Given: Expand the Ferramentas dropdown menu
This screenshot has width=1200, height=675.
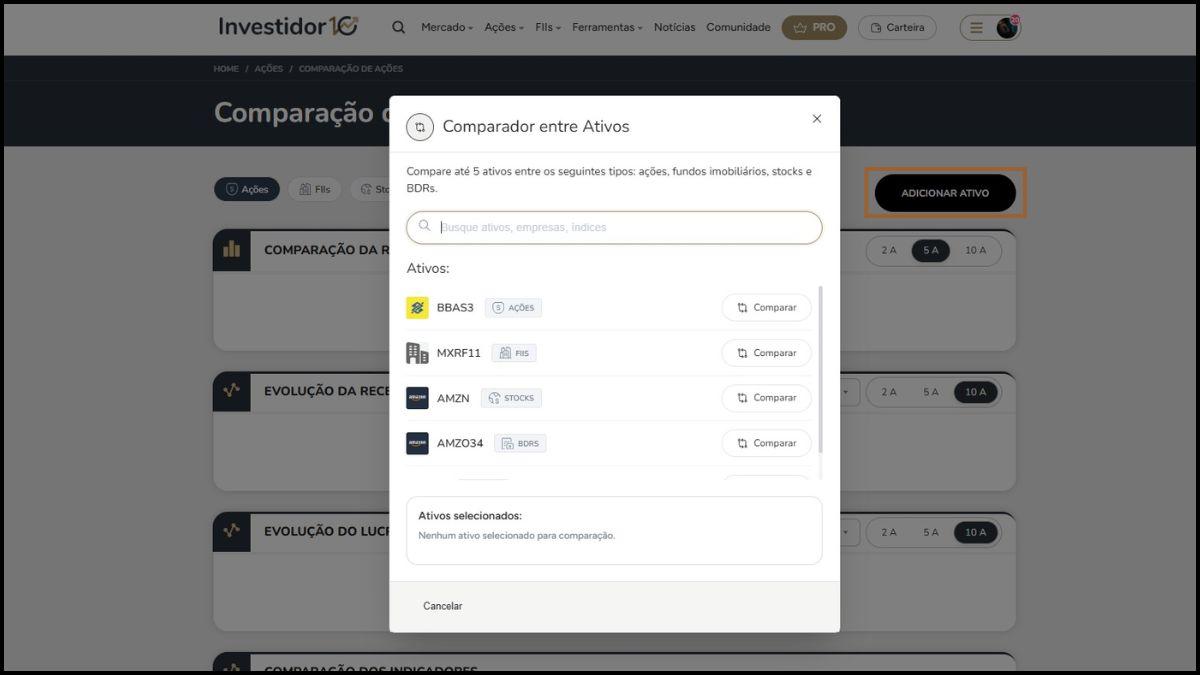Looking at the screenshot, I should click(607, 27).
